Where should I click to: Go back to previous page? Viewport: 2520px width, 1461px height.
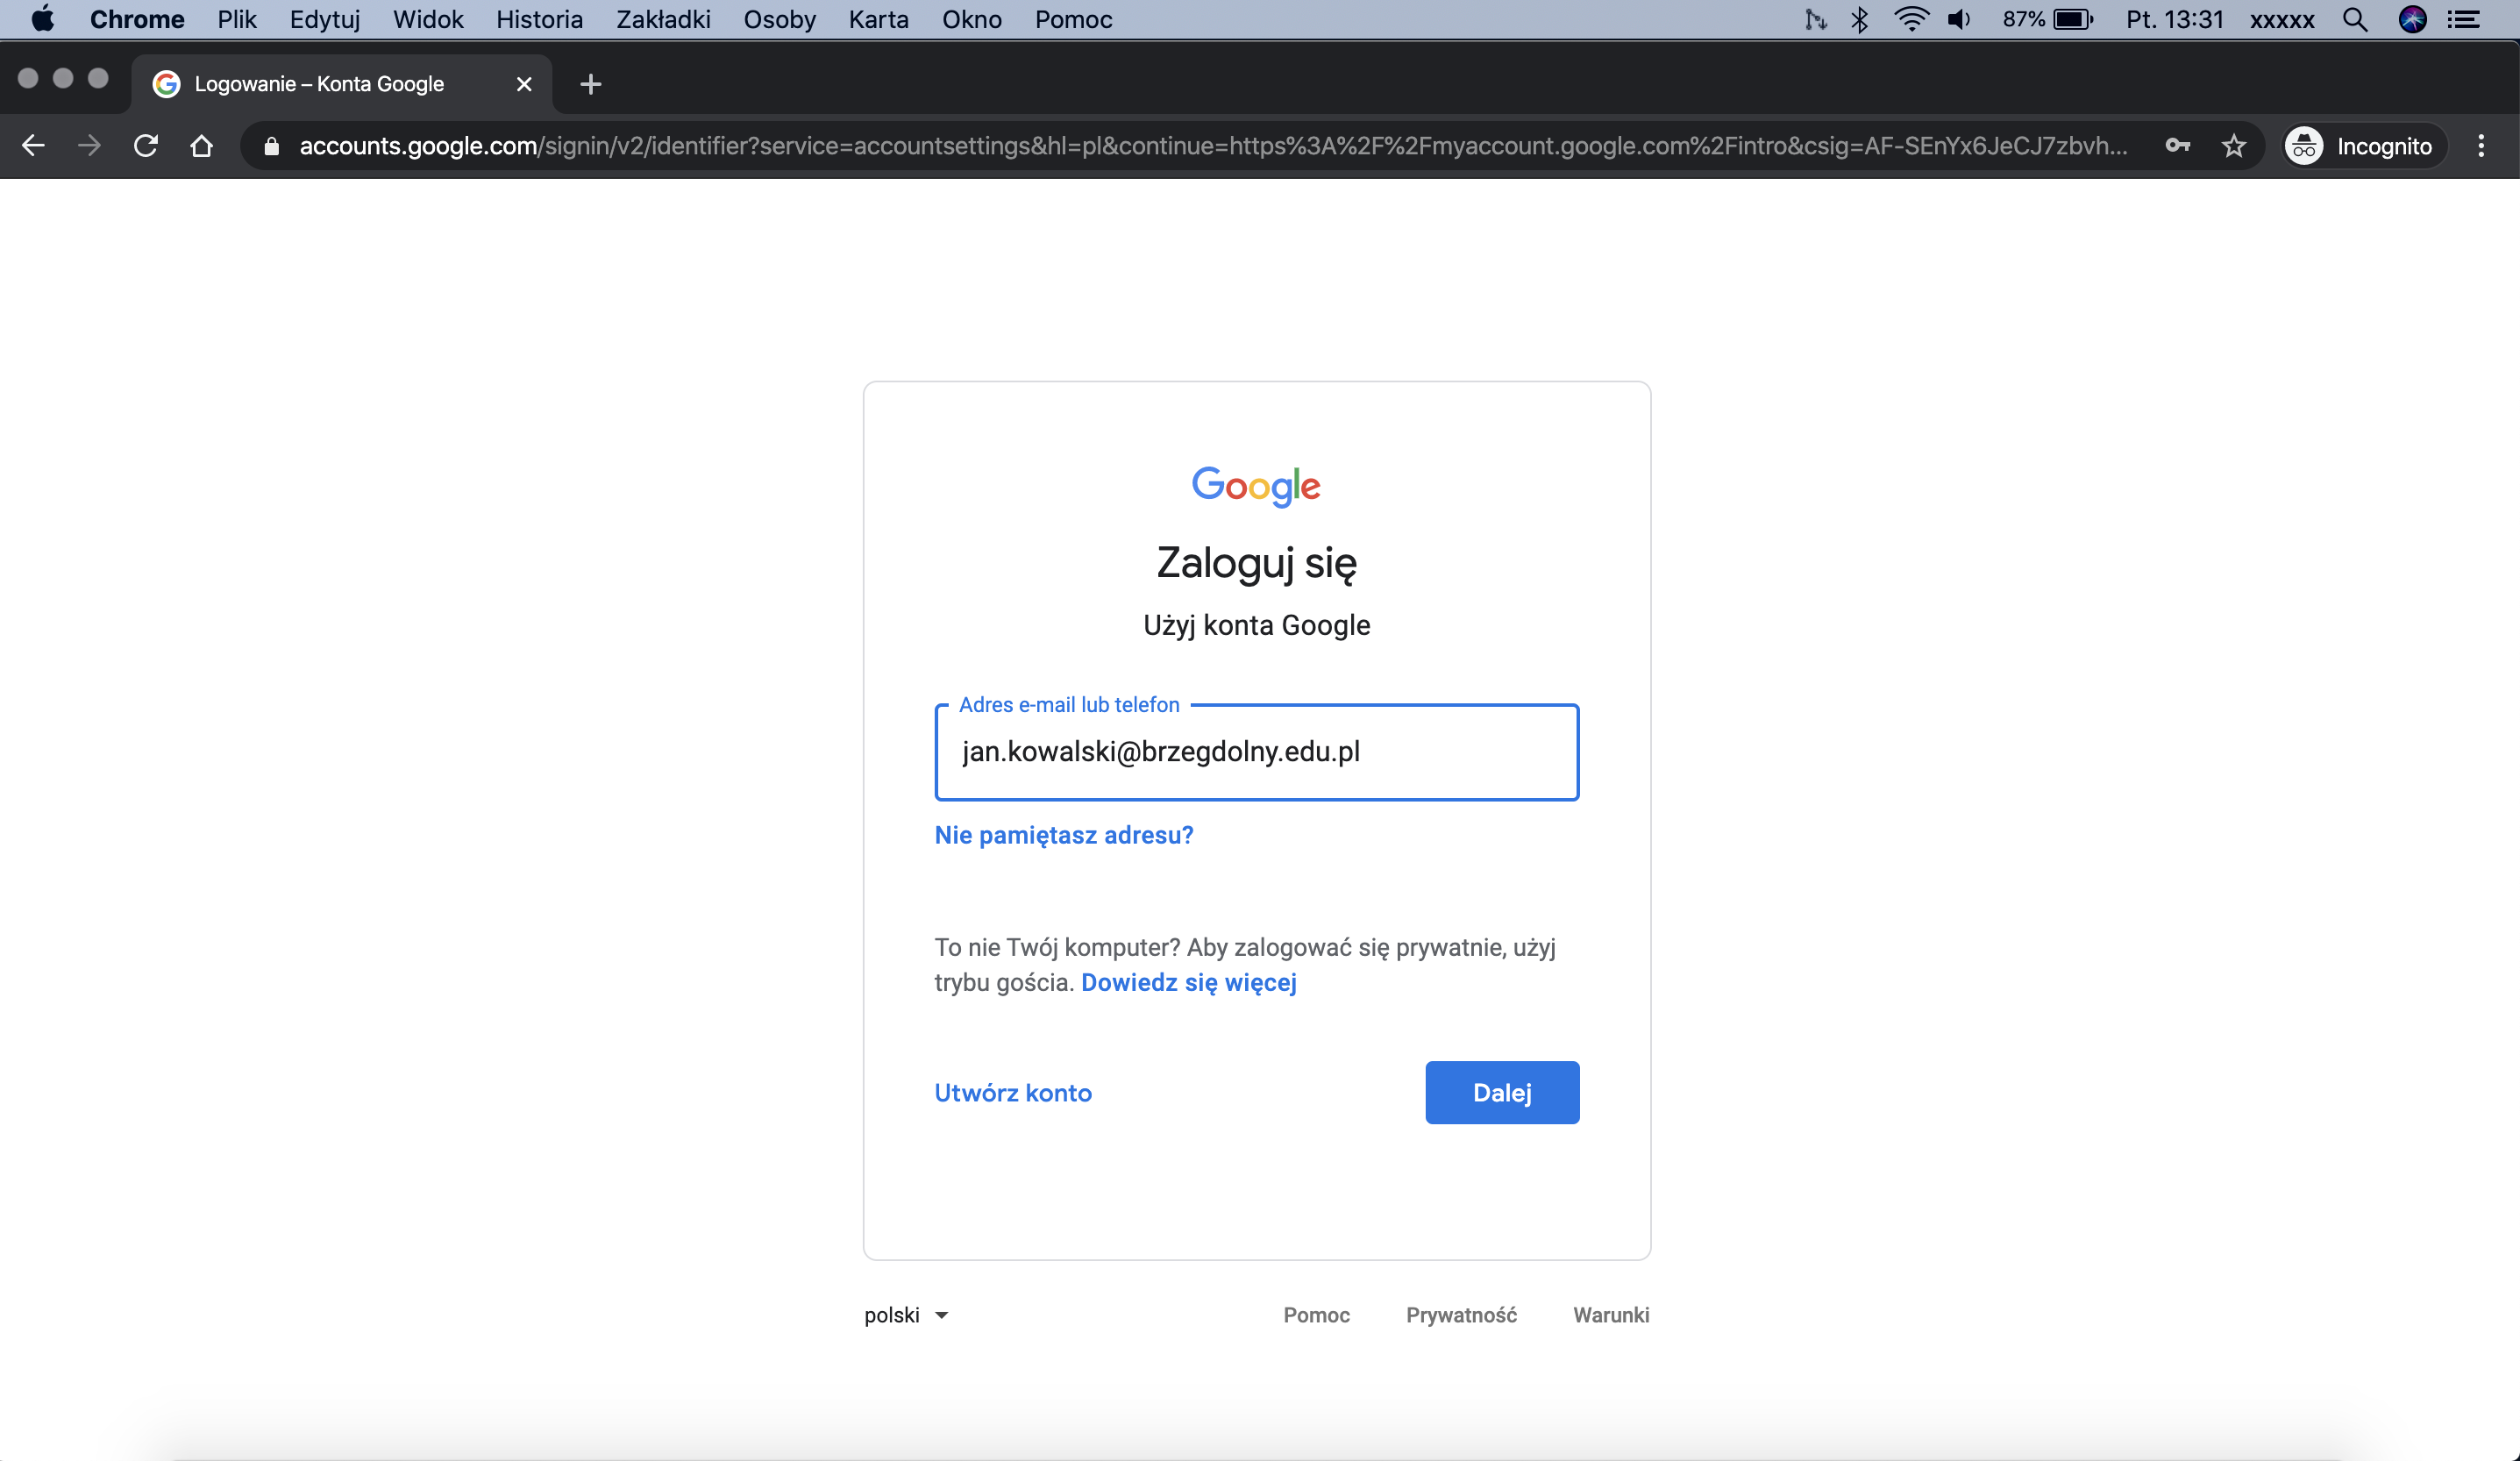tap(33, 146)
